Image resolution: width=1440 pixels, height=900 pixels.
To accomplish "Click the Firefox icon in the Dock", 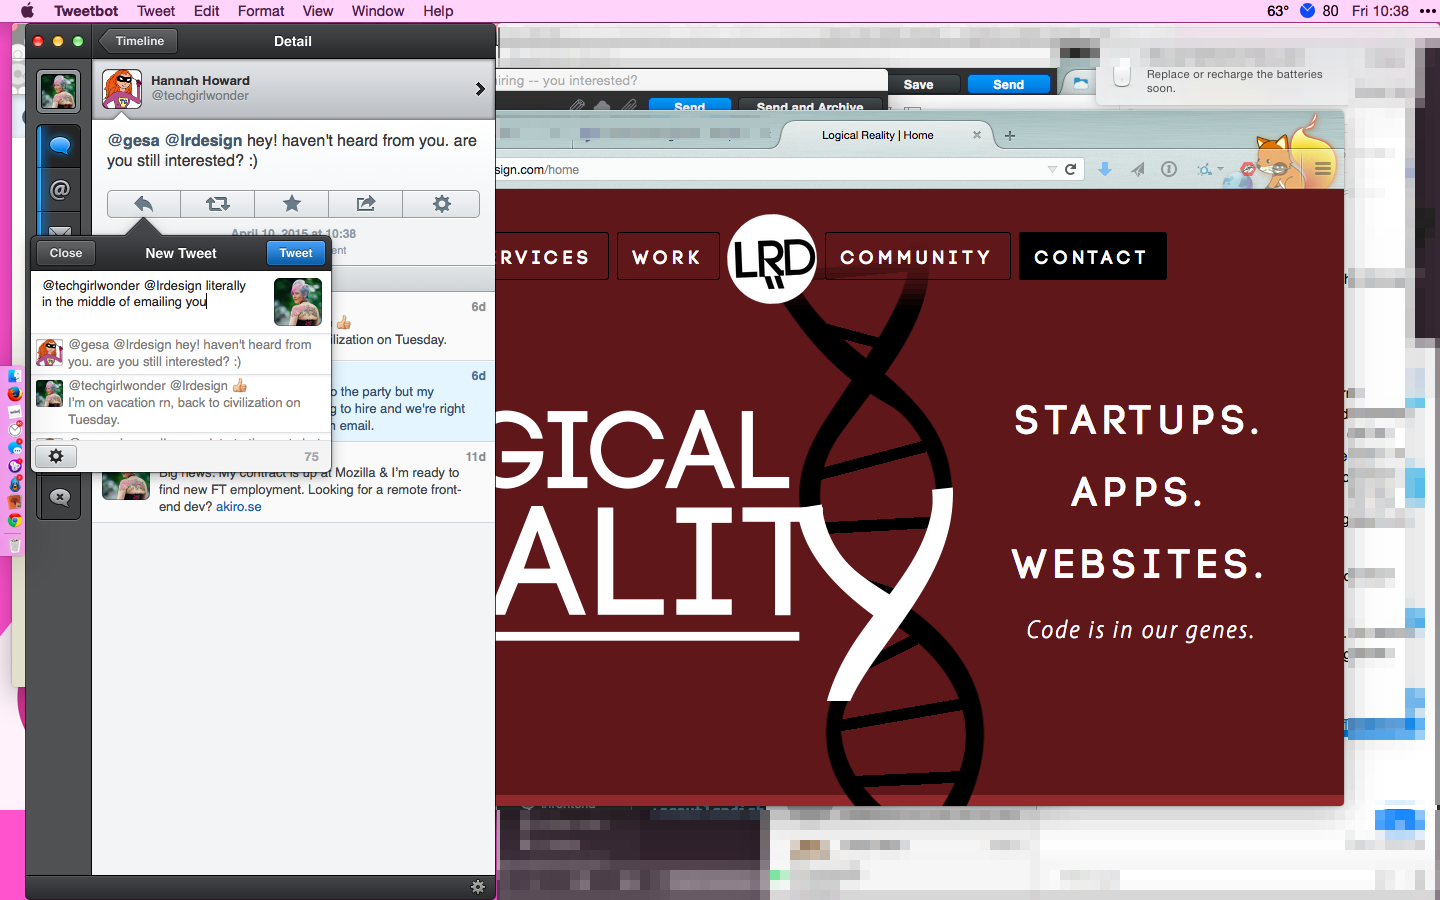I will click(x=14, y=393).
